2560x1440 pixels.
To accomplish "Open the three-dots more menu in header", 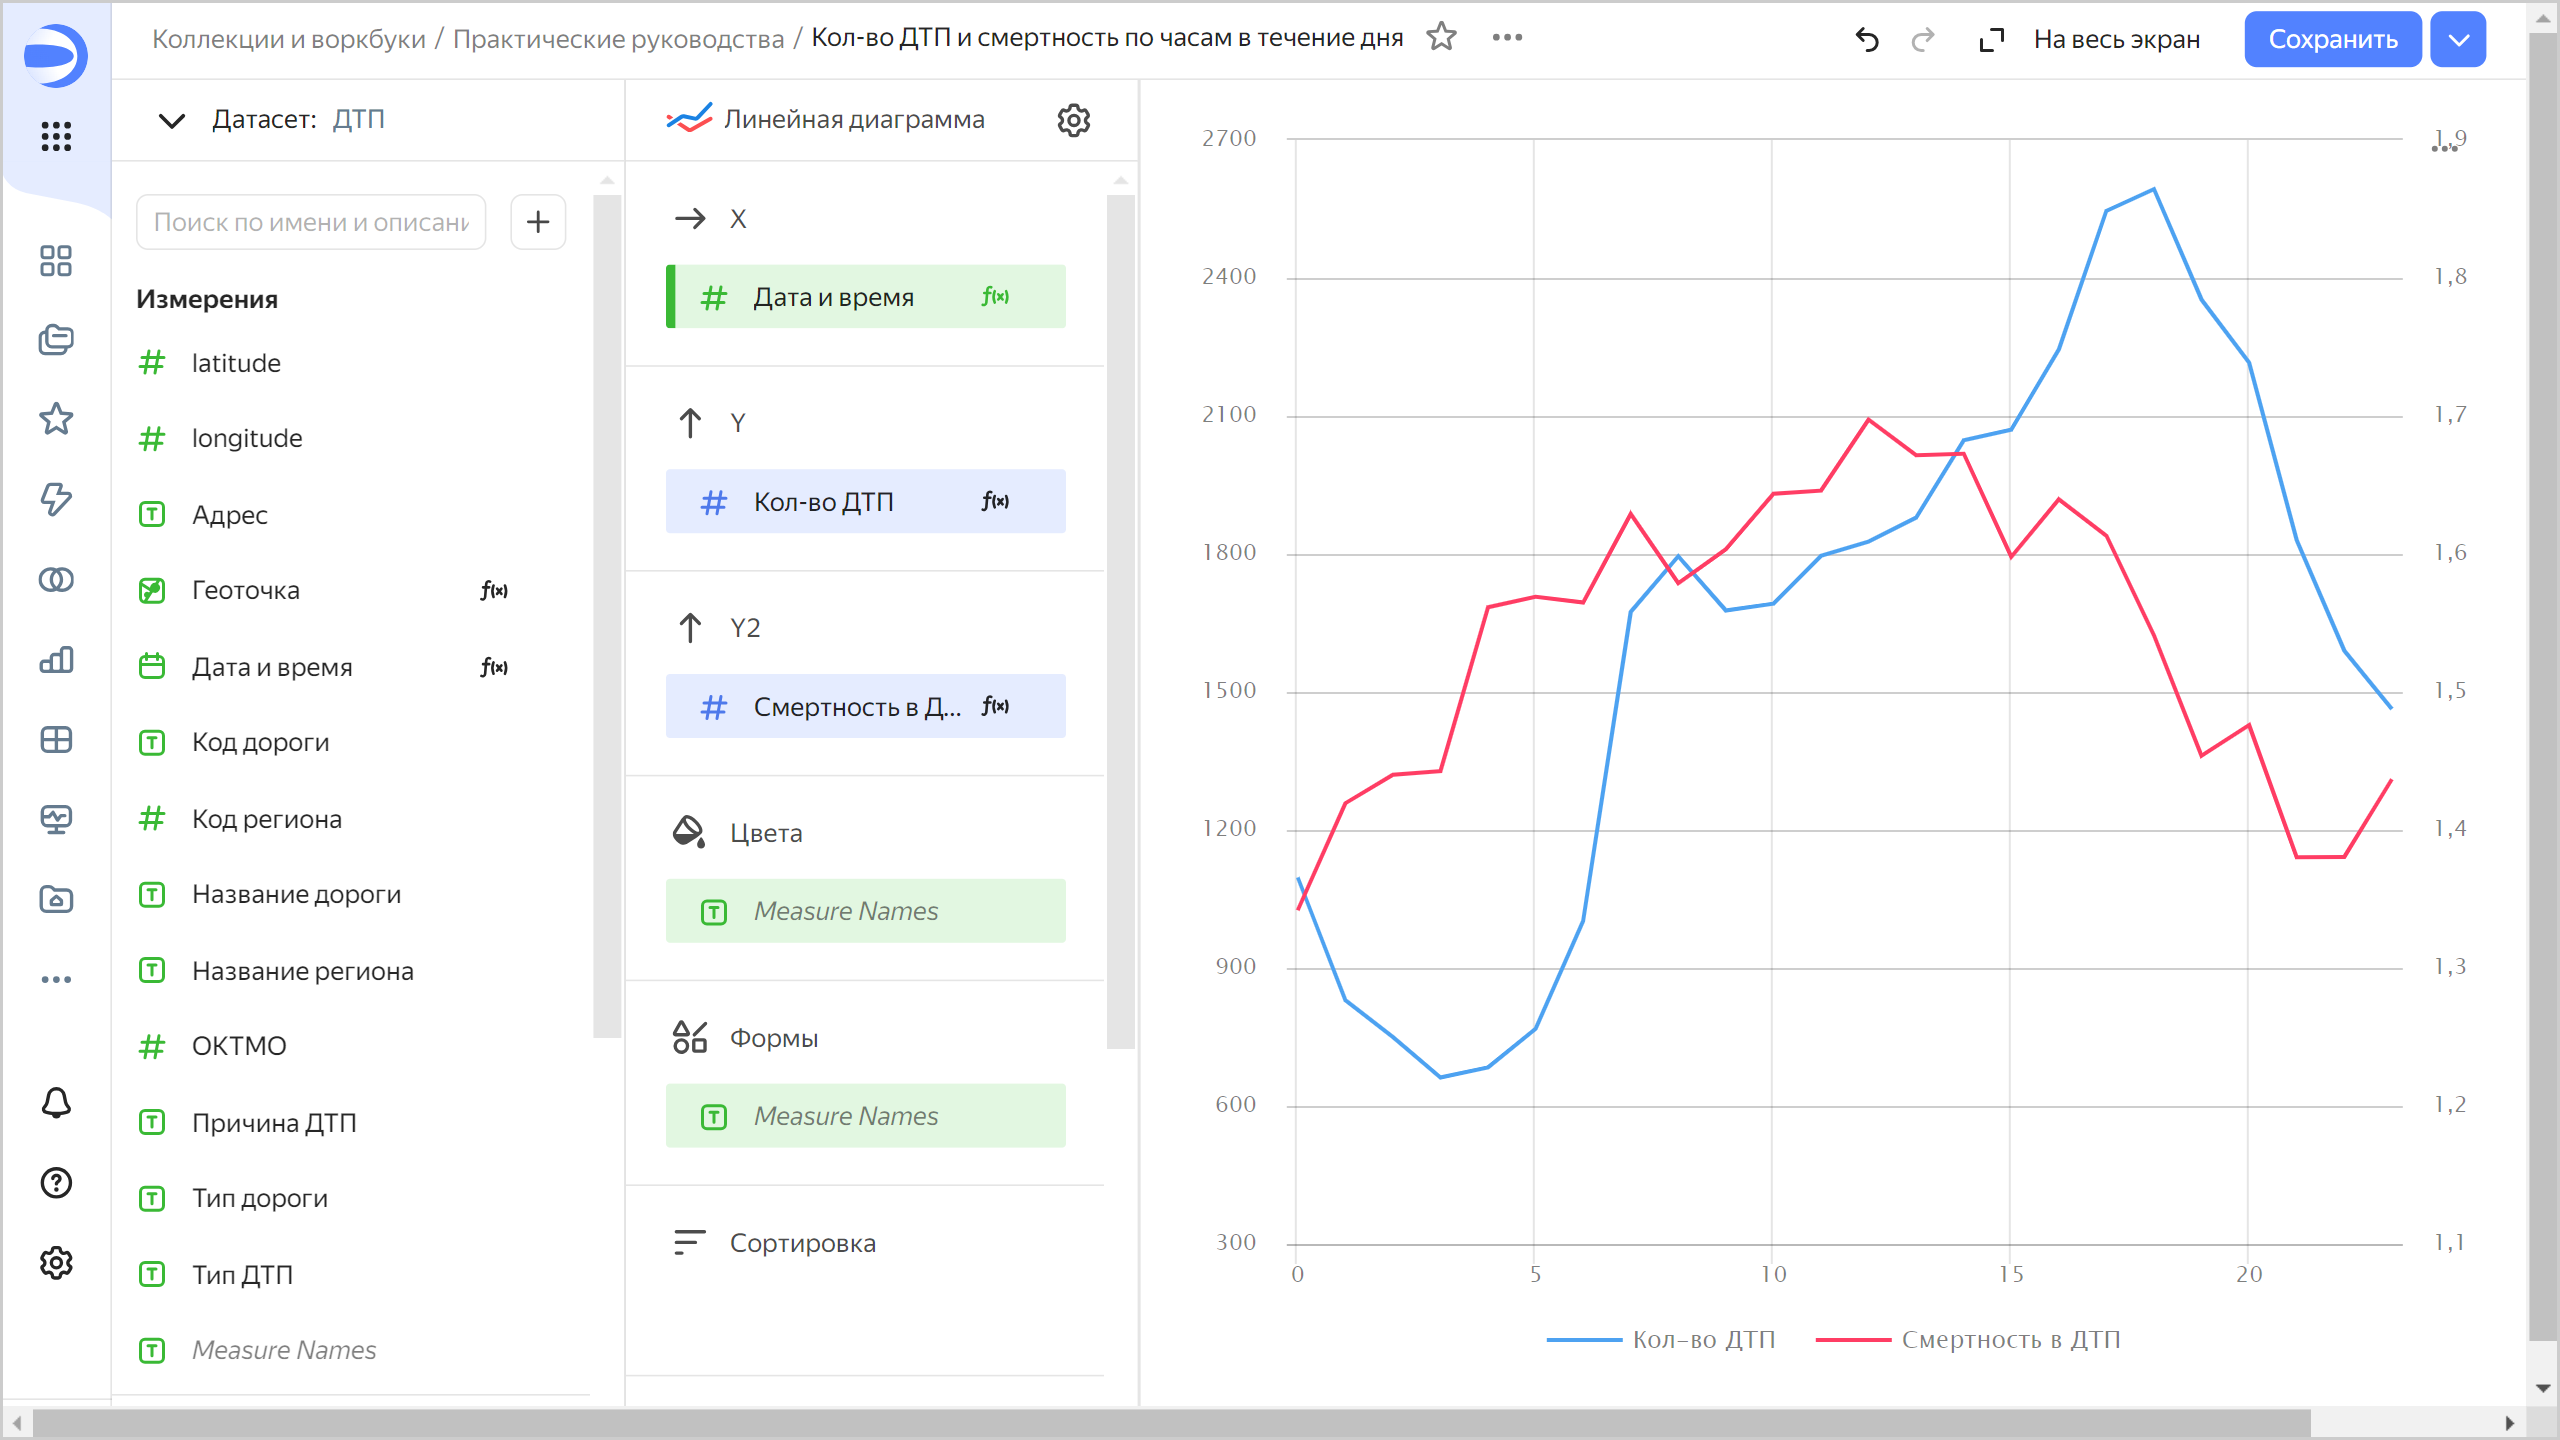I will point(1507,38).
